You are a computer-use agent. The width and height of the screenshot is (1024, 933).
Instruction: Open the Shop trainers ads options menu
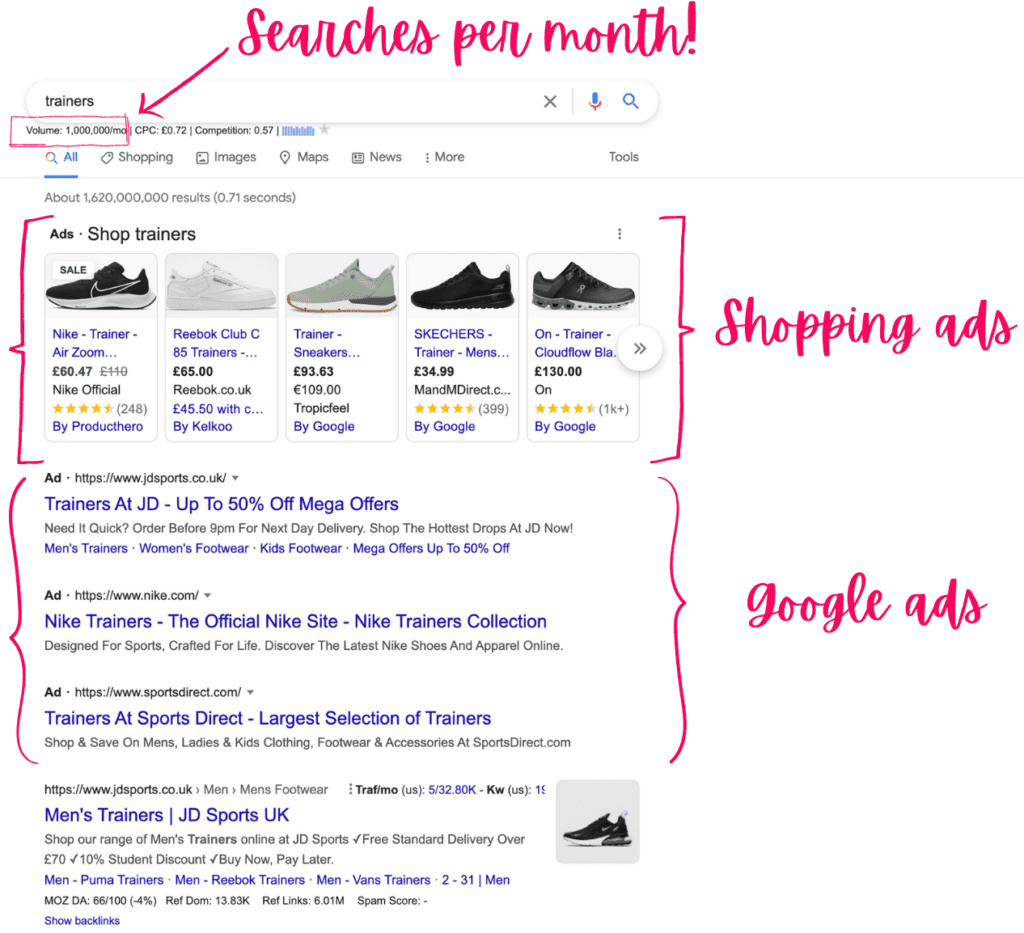point(619,234)
